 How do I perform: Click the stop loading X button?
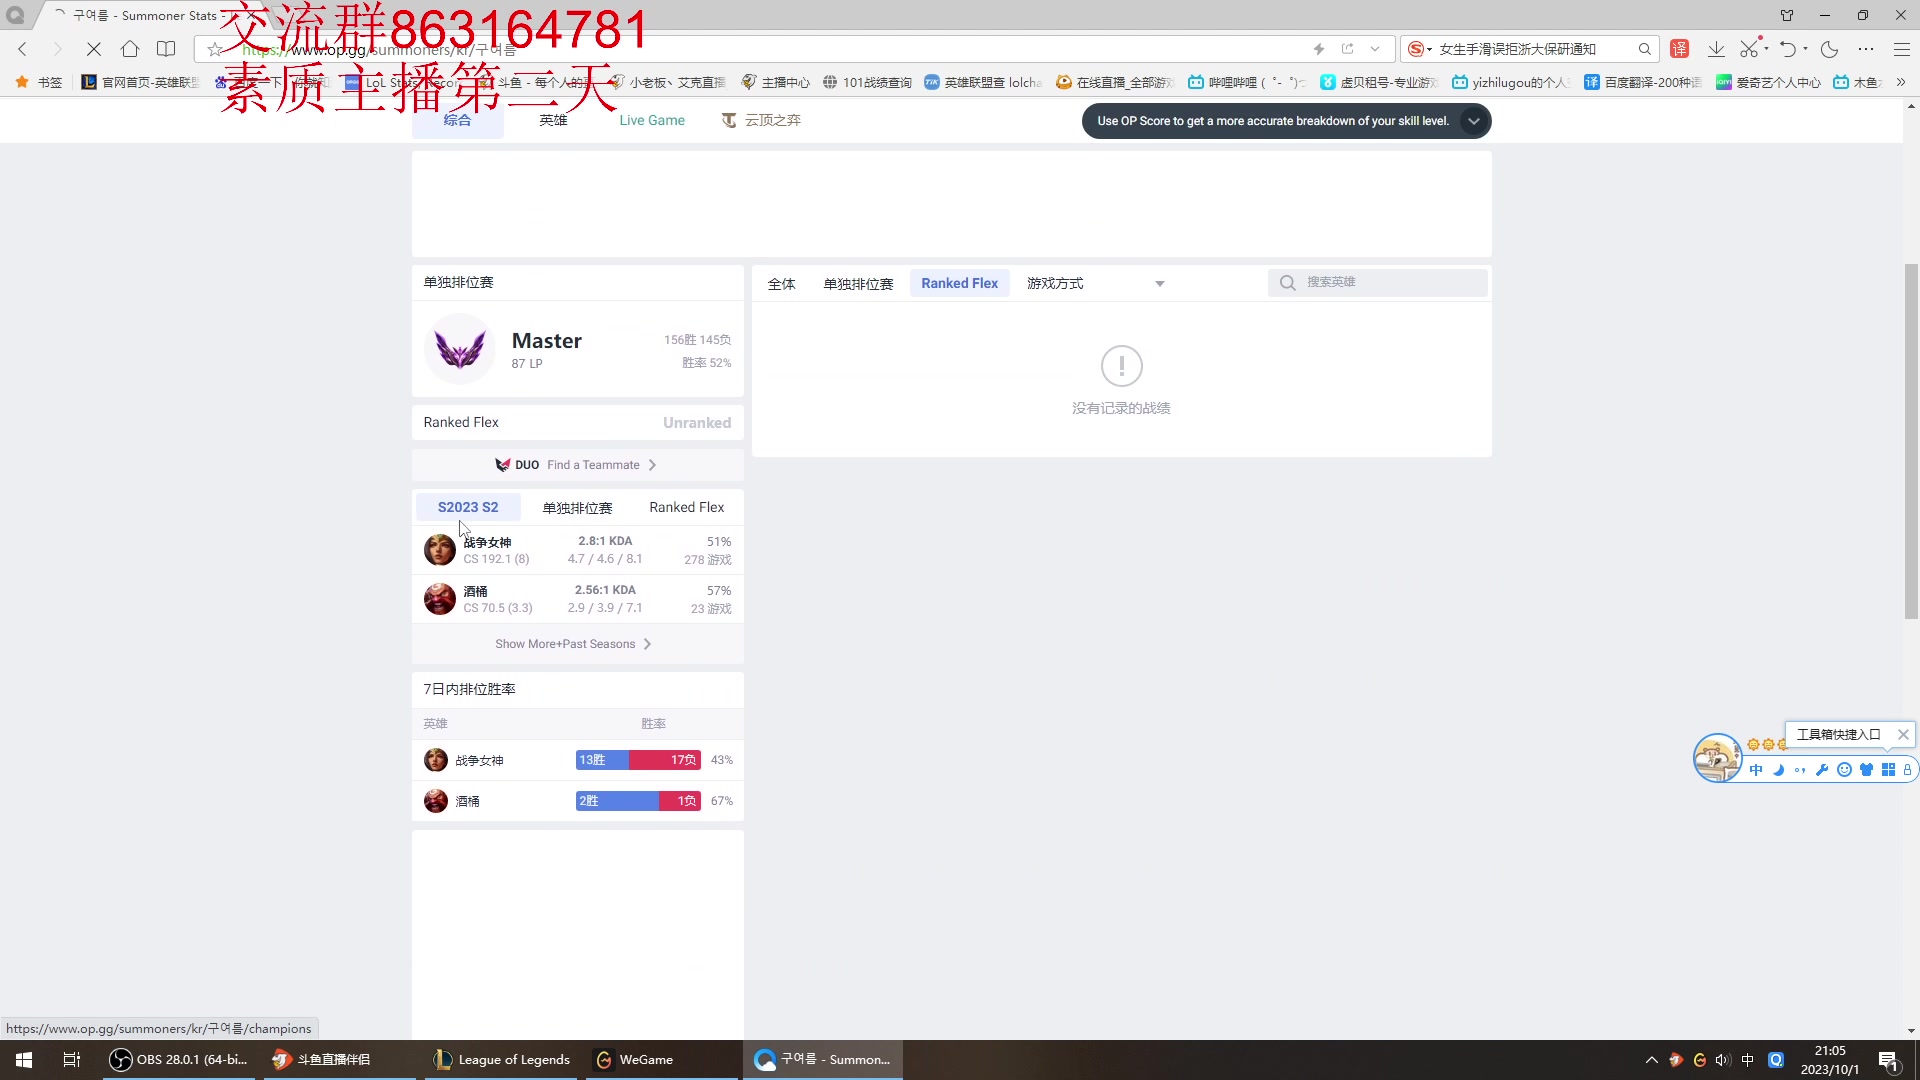tap(93, 49)
